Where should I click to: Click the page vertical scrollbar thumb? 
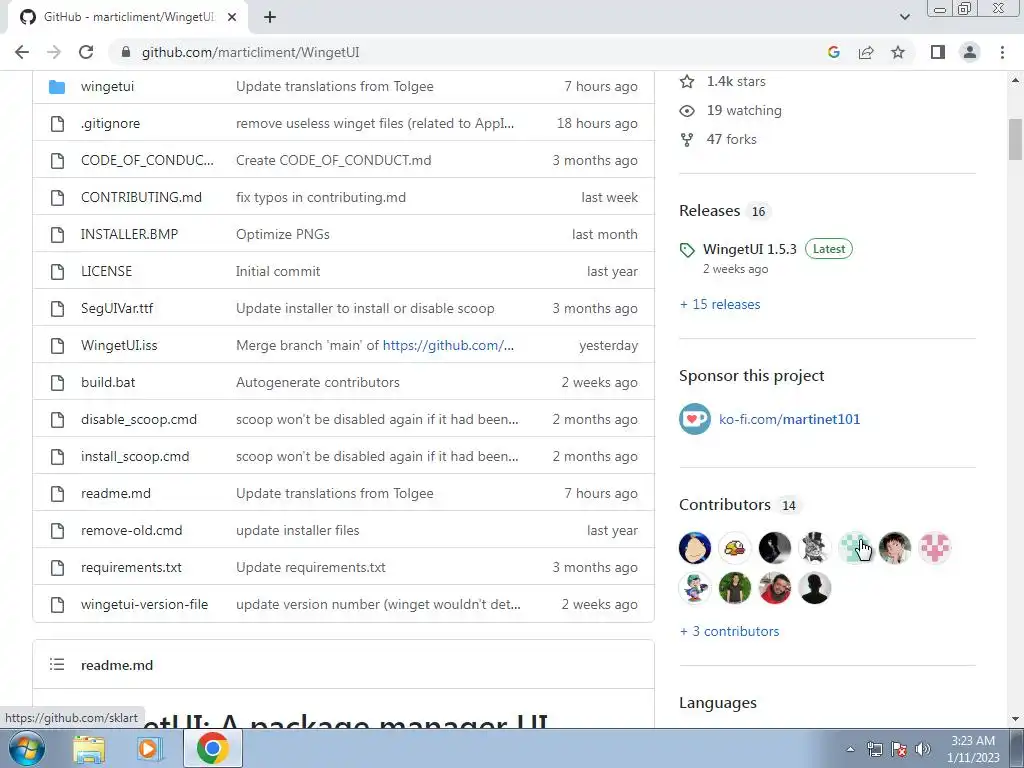click(x=1015, y=139)
